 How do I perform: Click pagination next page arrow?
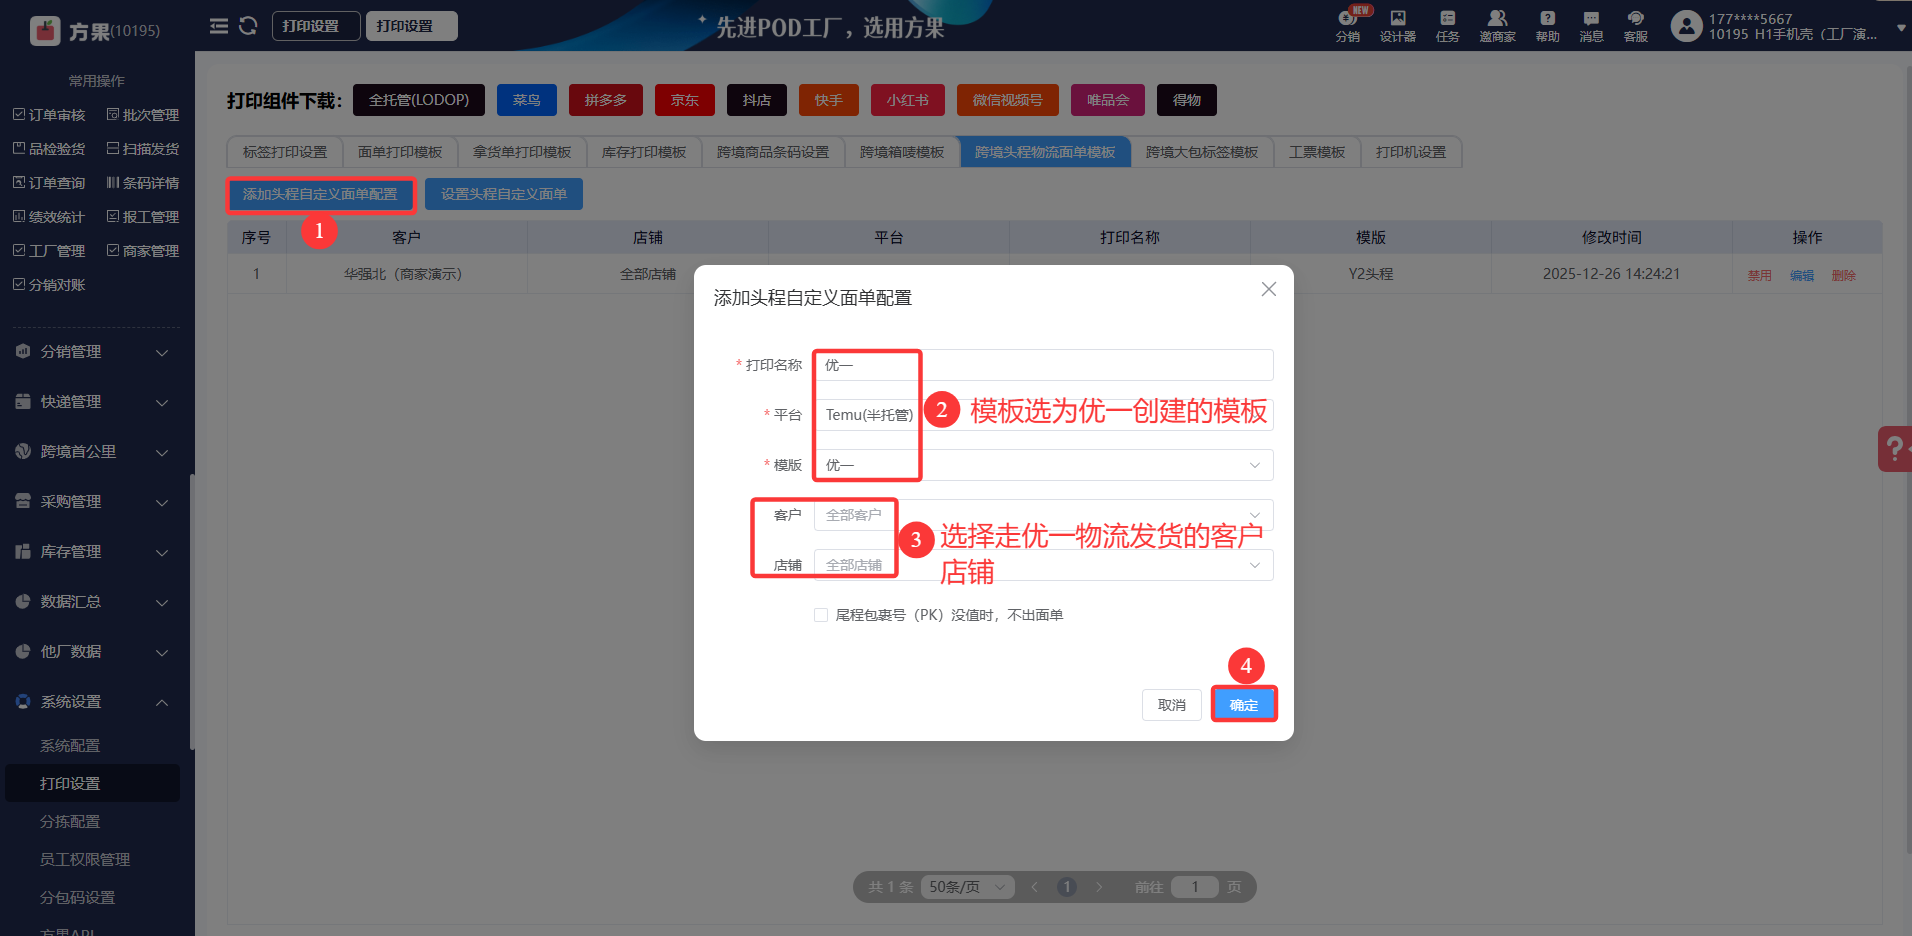(x=1099, y=887)
